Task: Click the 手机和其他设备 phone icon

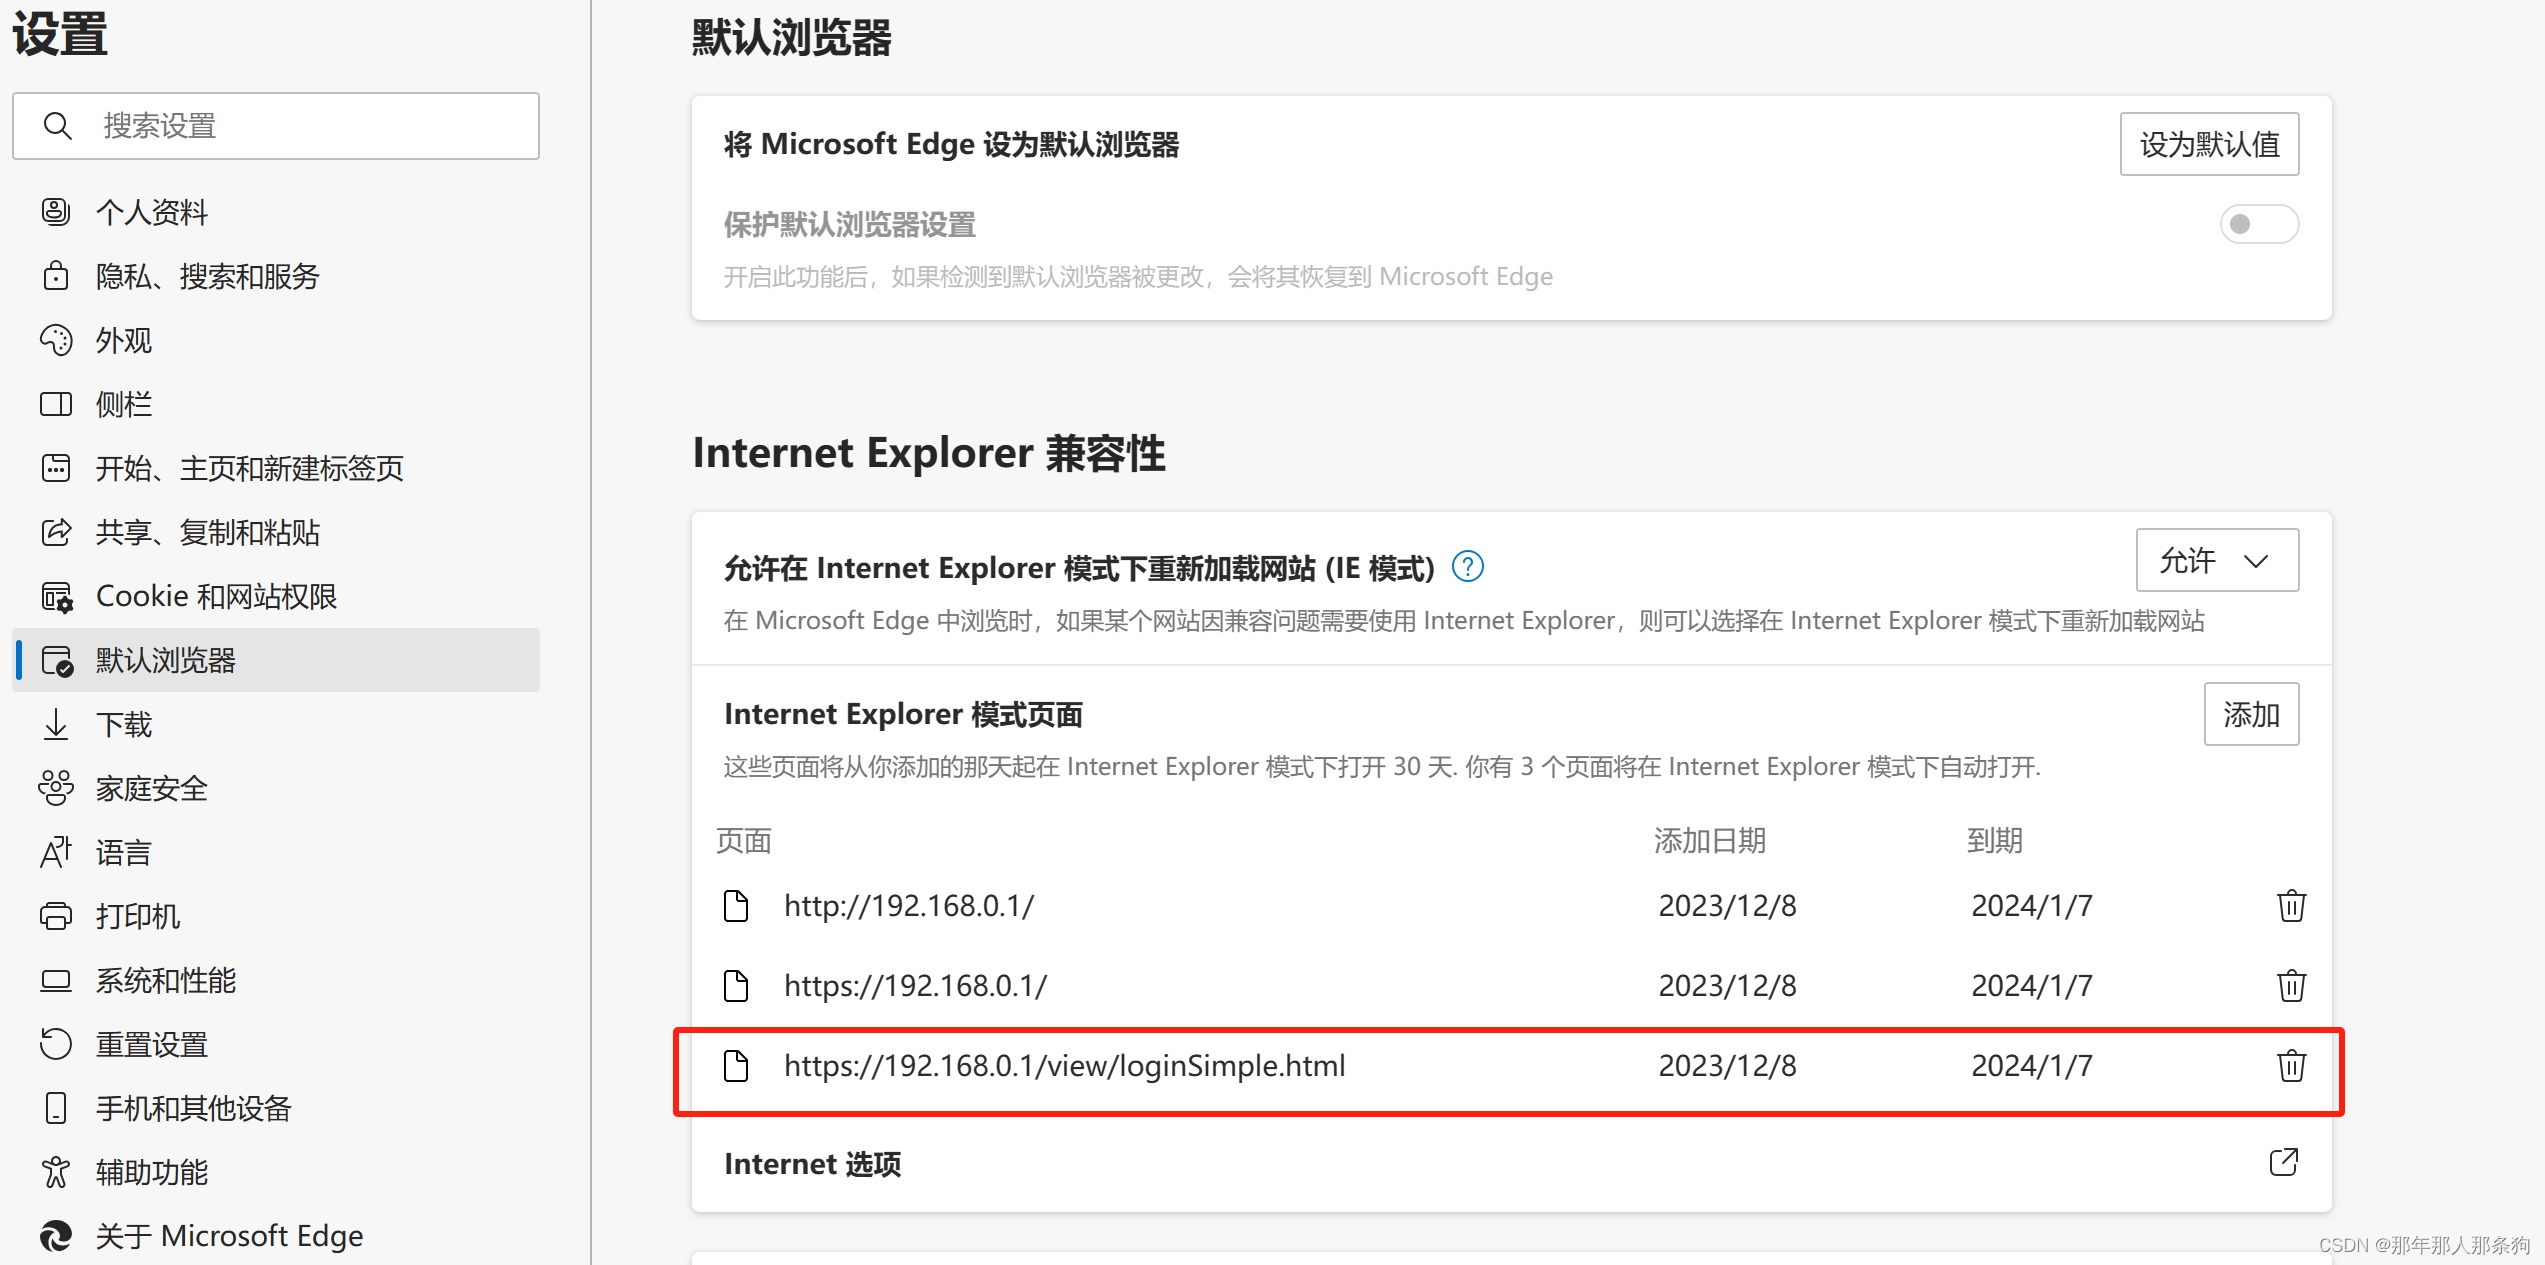Action: pyautogui.click(x=56, y=1108)
